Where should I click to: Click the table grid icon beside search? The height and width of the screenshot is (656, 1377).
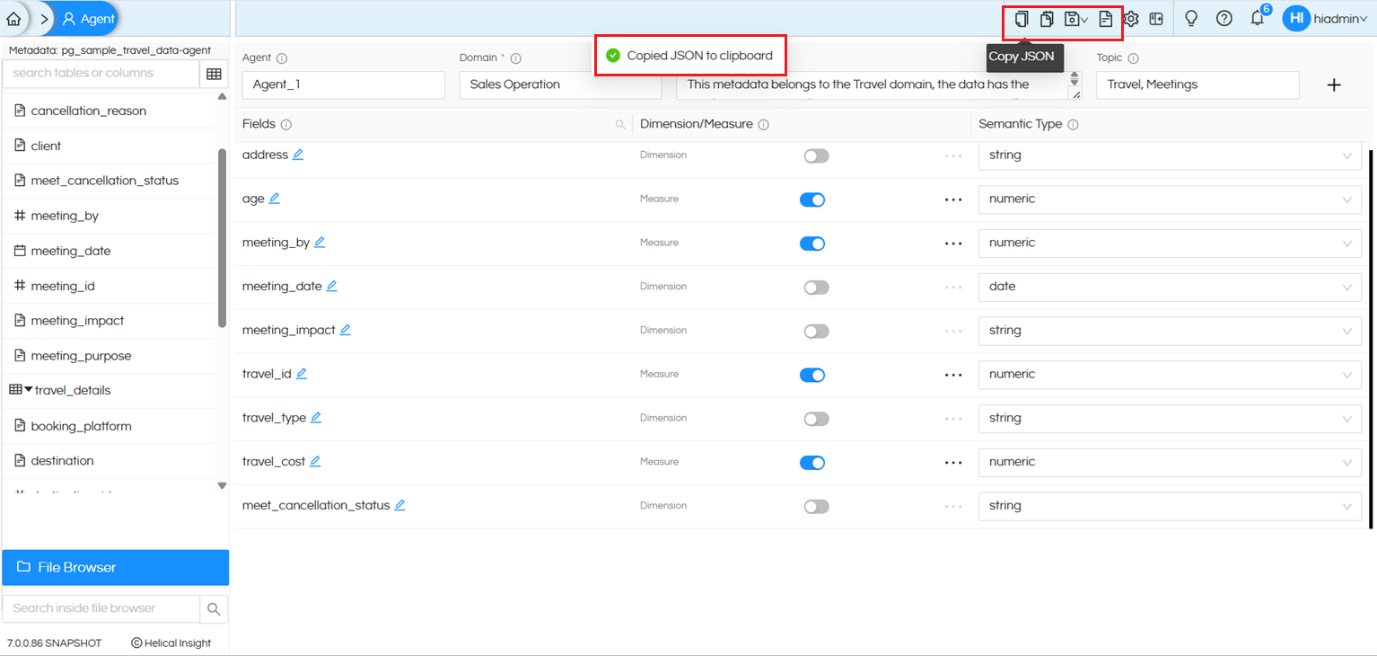[x=214, y=73]
